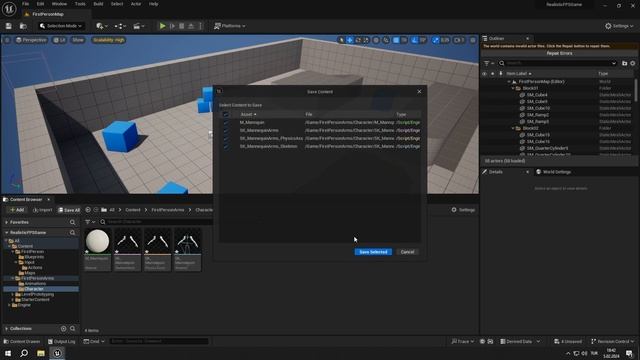Click the Scalability: High button
Image resolution: width=640 pixels, height=360 pixels.
coord(108,40)
